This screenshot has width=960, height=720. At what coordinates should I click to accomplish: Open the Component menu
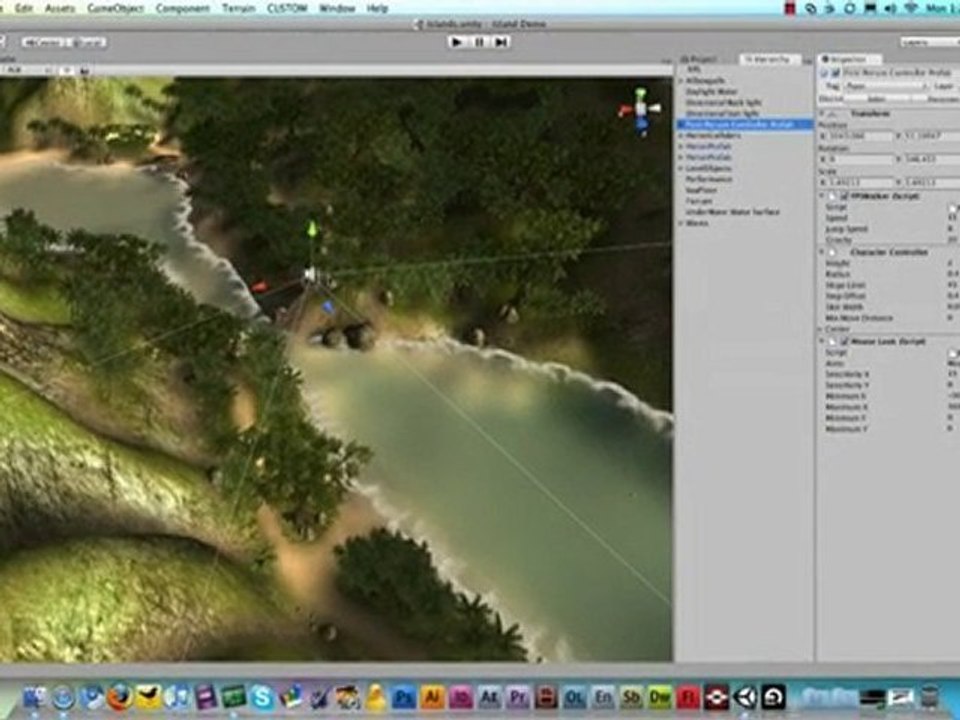tap(182, 8)
